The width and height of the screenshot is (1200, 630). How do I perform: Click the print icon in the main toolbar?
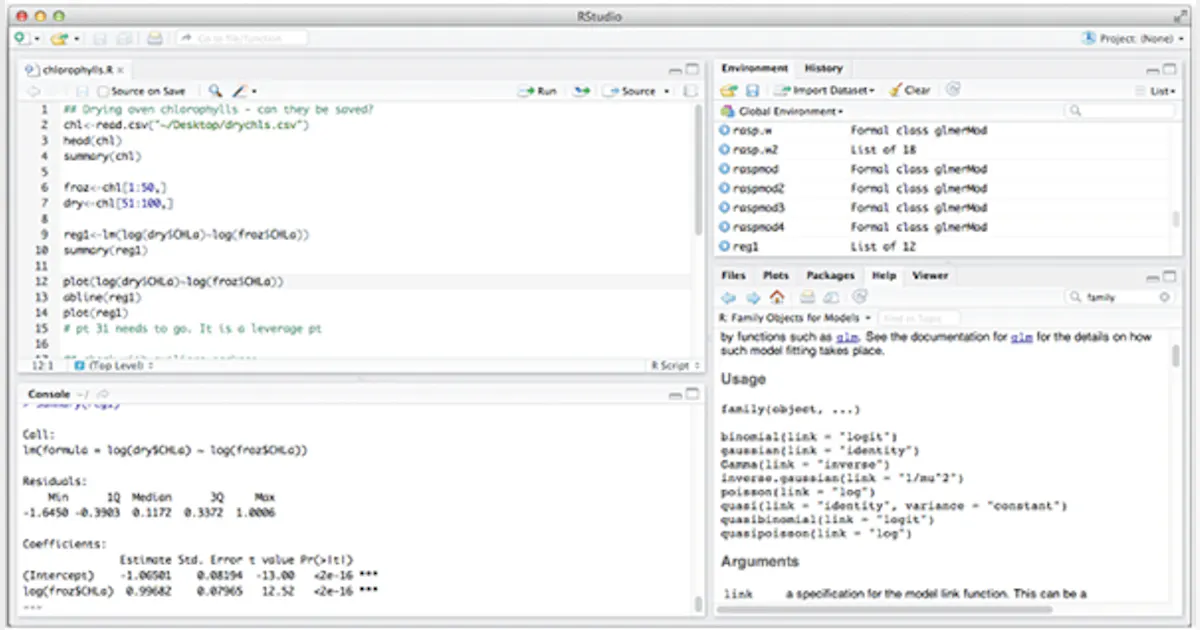click(155, 38)
